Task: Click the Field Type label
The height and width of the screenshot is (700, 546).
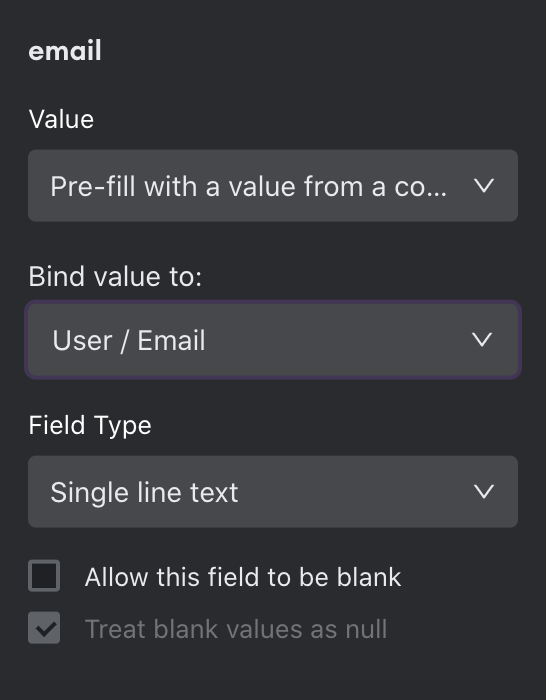Action: [x=90, y=425]
